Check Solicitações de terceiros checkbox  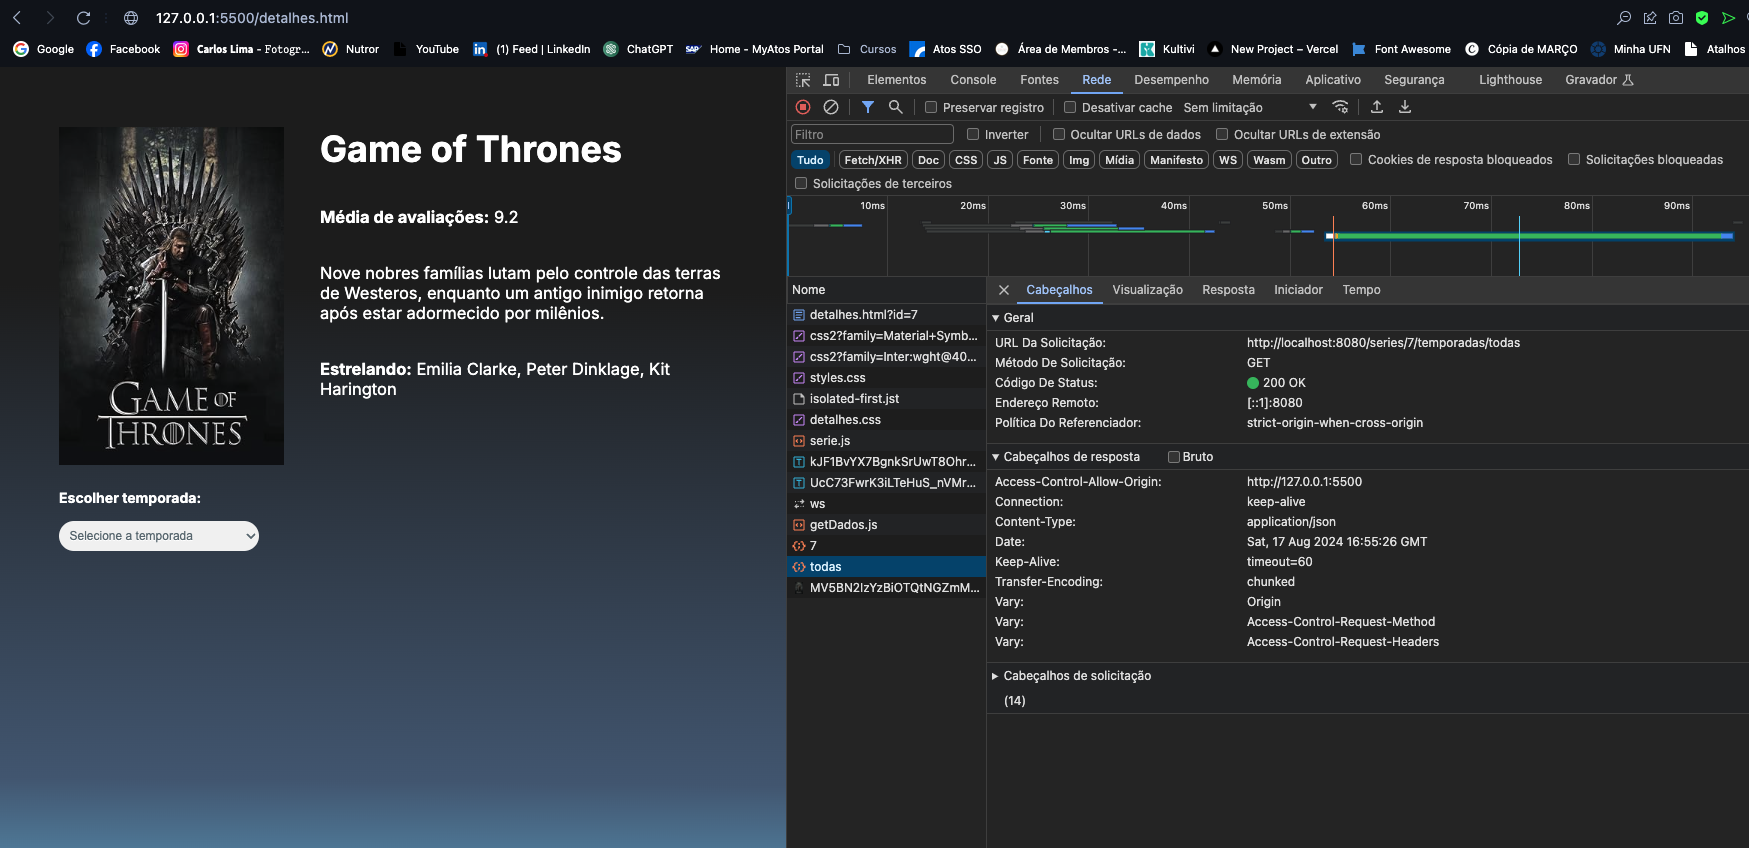click(801, 183)
